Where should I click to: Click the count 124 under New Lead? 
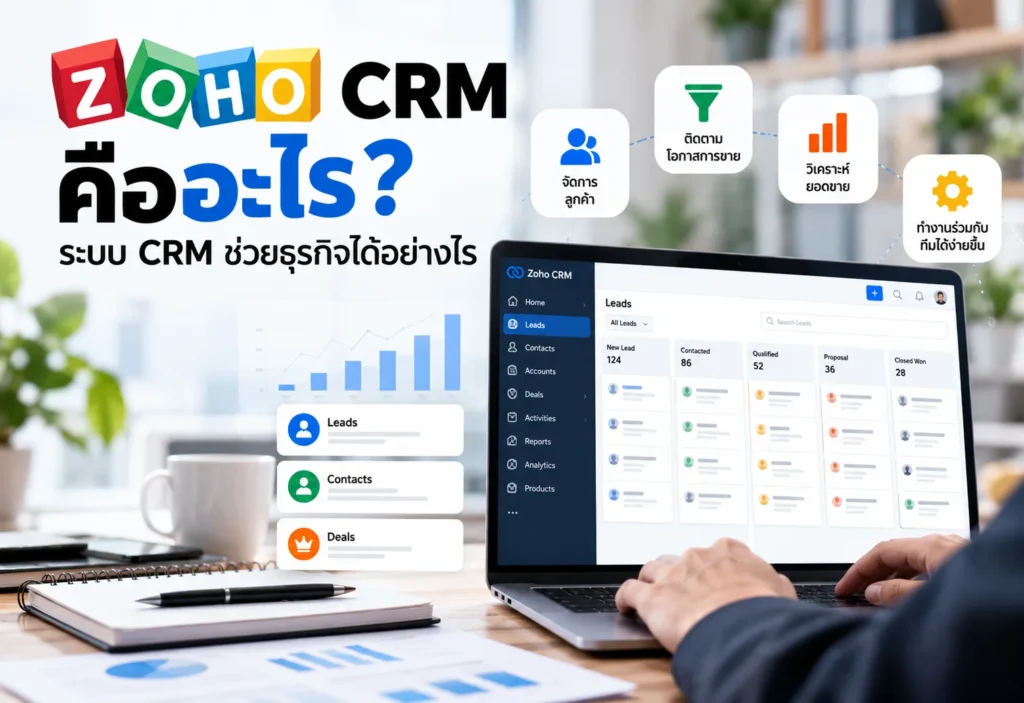(x=614, y=360)
